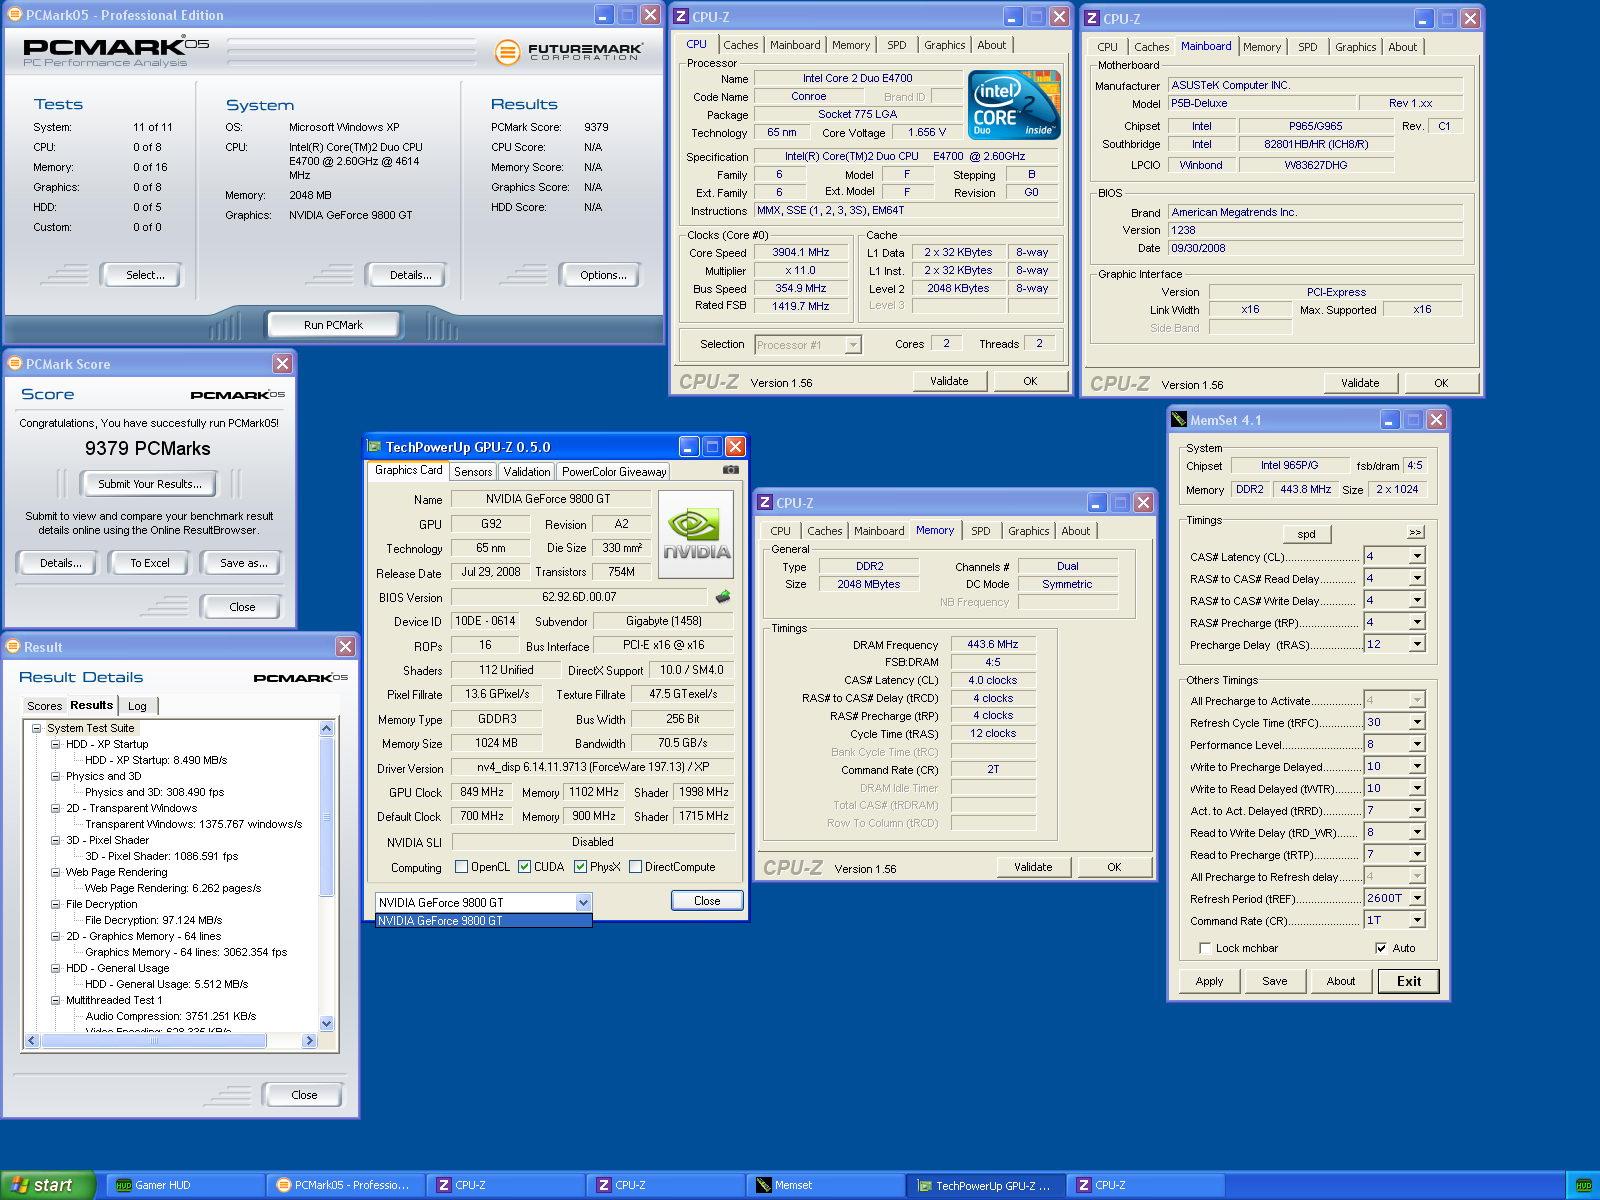Select Memset in the taskbar
Viewport: 1600px width, 1200px height.
[x=827, y=1185]
